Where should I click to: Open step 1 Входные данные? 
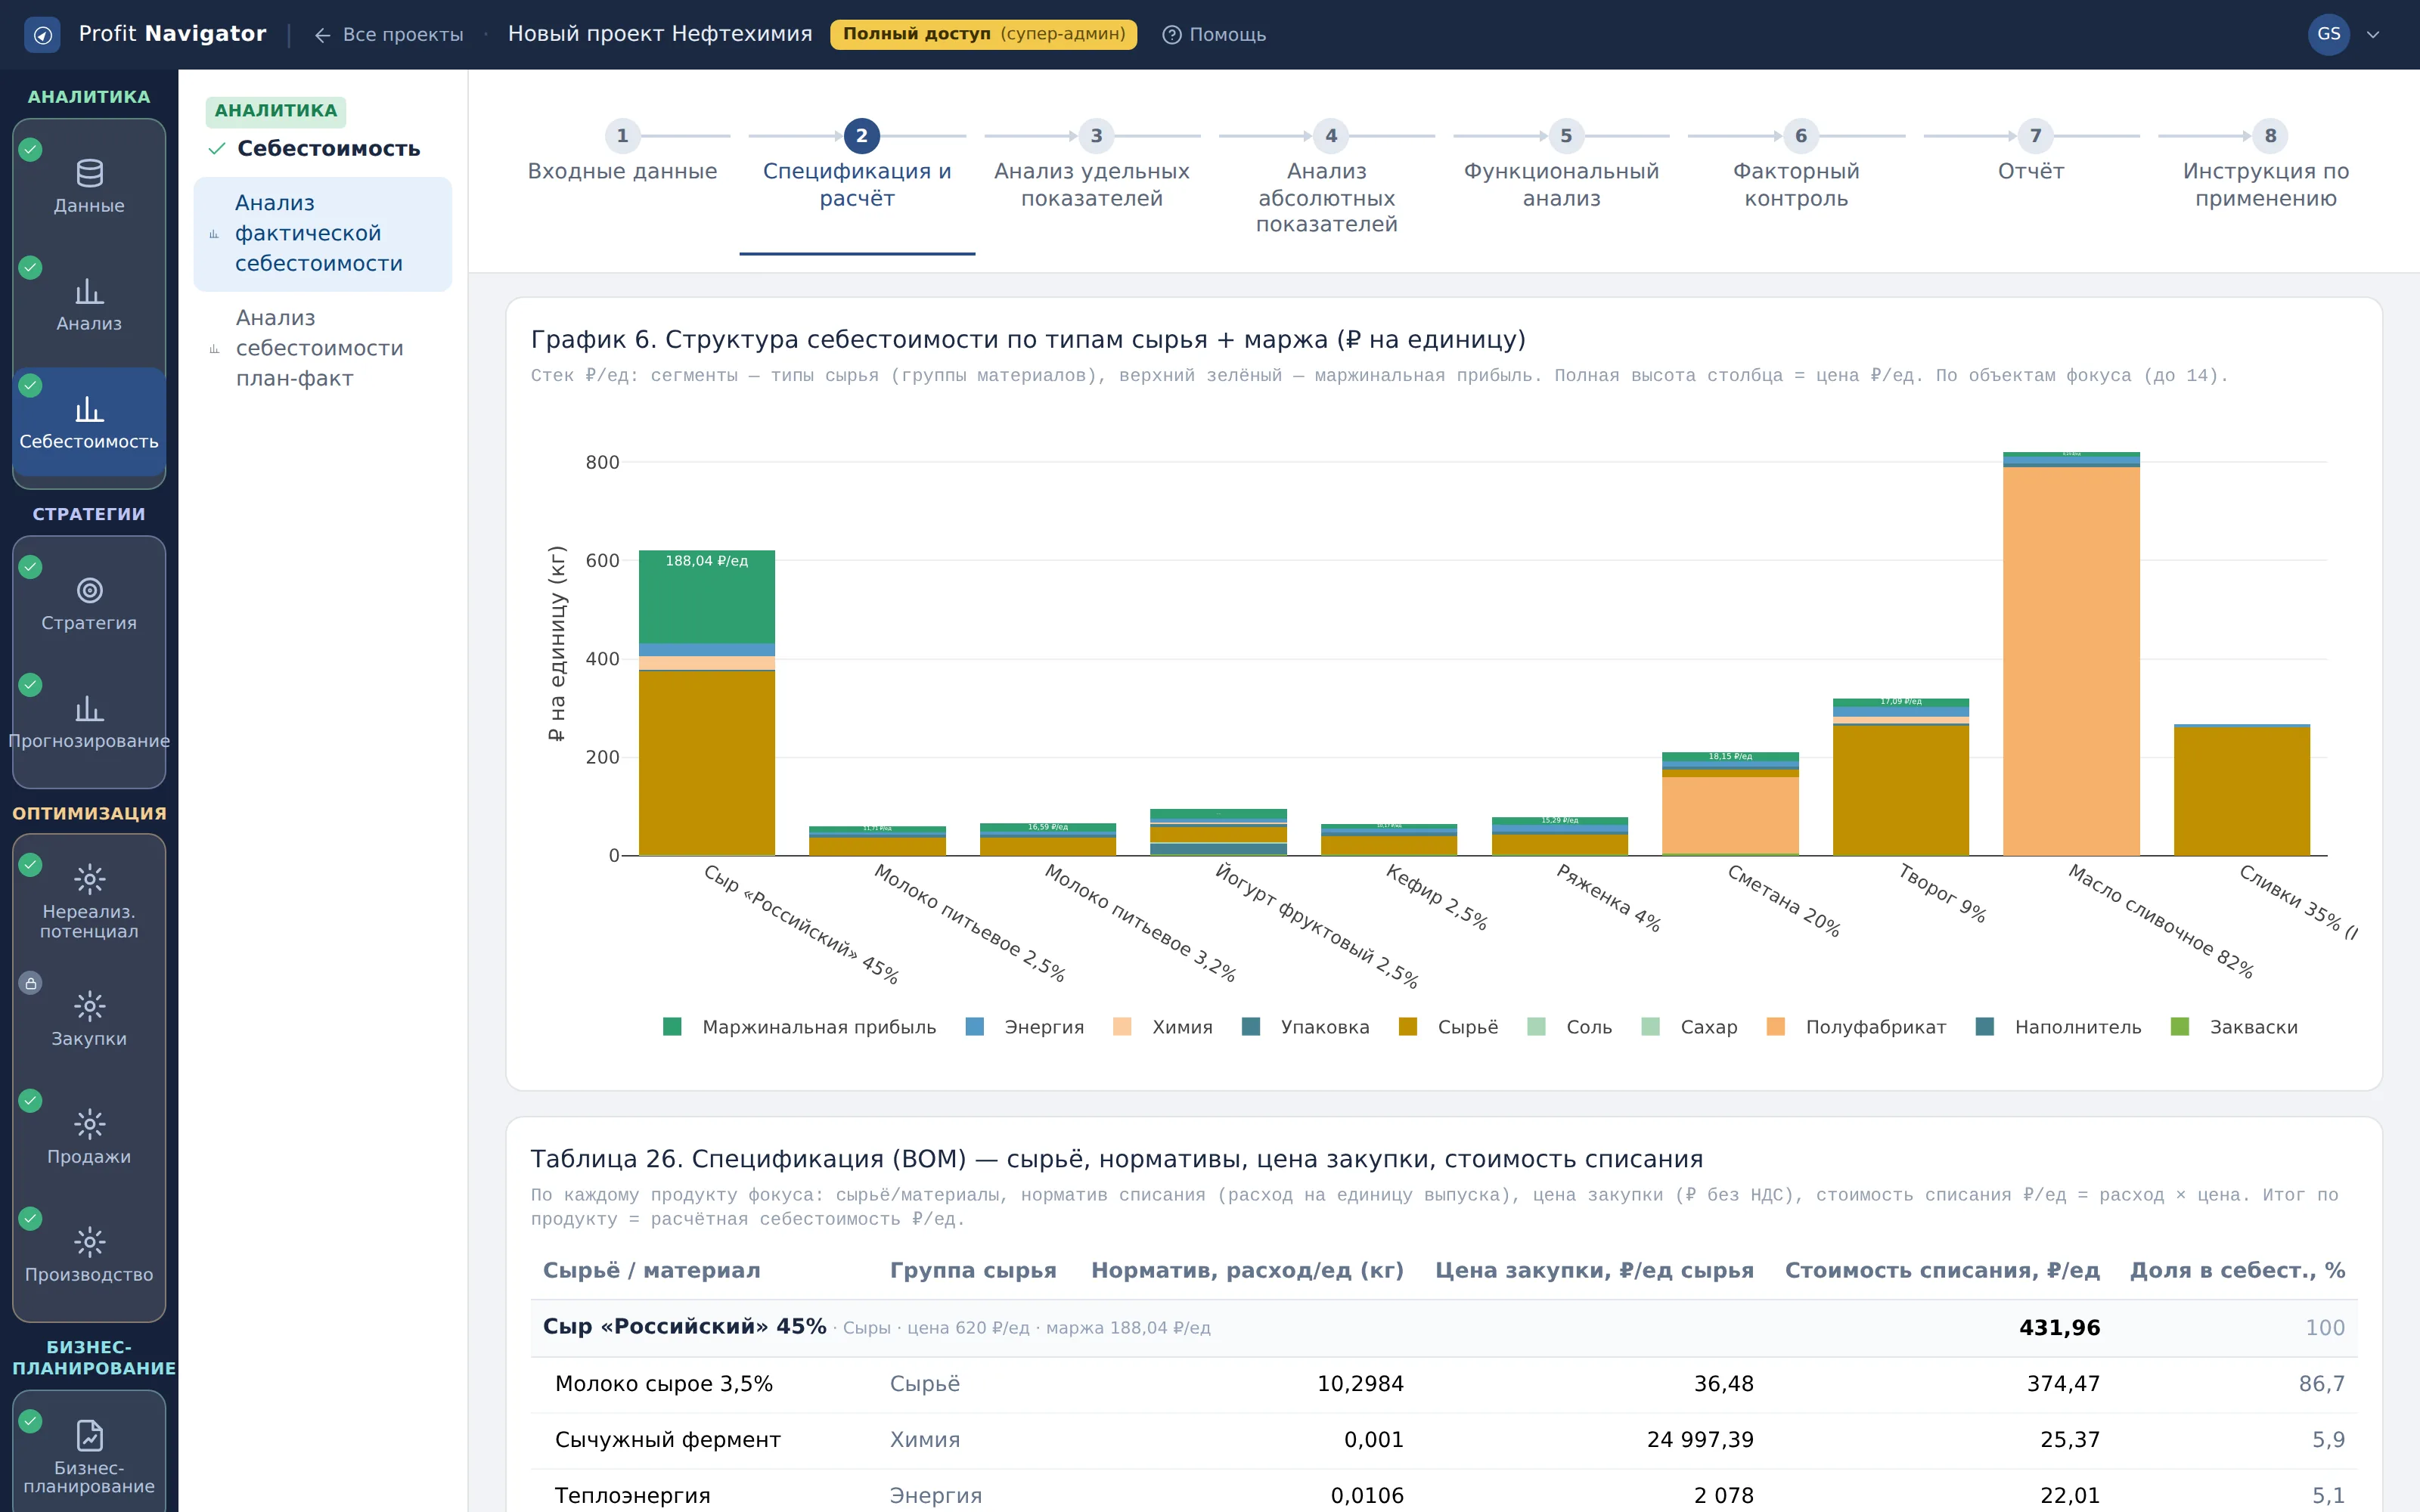[x=622, y=153]
